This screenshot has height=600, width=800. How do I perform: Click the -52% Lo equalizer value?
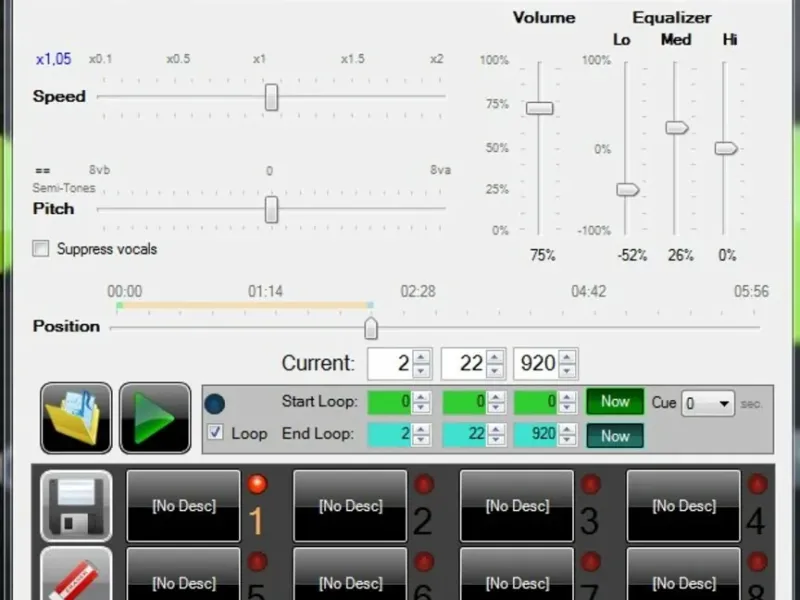pyautogui.click(x=632, y=255)
